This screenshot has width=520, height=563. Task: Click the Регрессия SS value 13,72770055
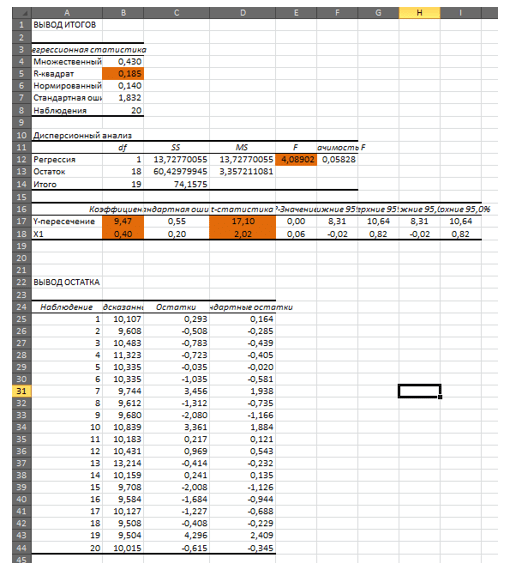(x=177, y=159)
